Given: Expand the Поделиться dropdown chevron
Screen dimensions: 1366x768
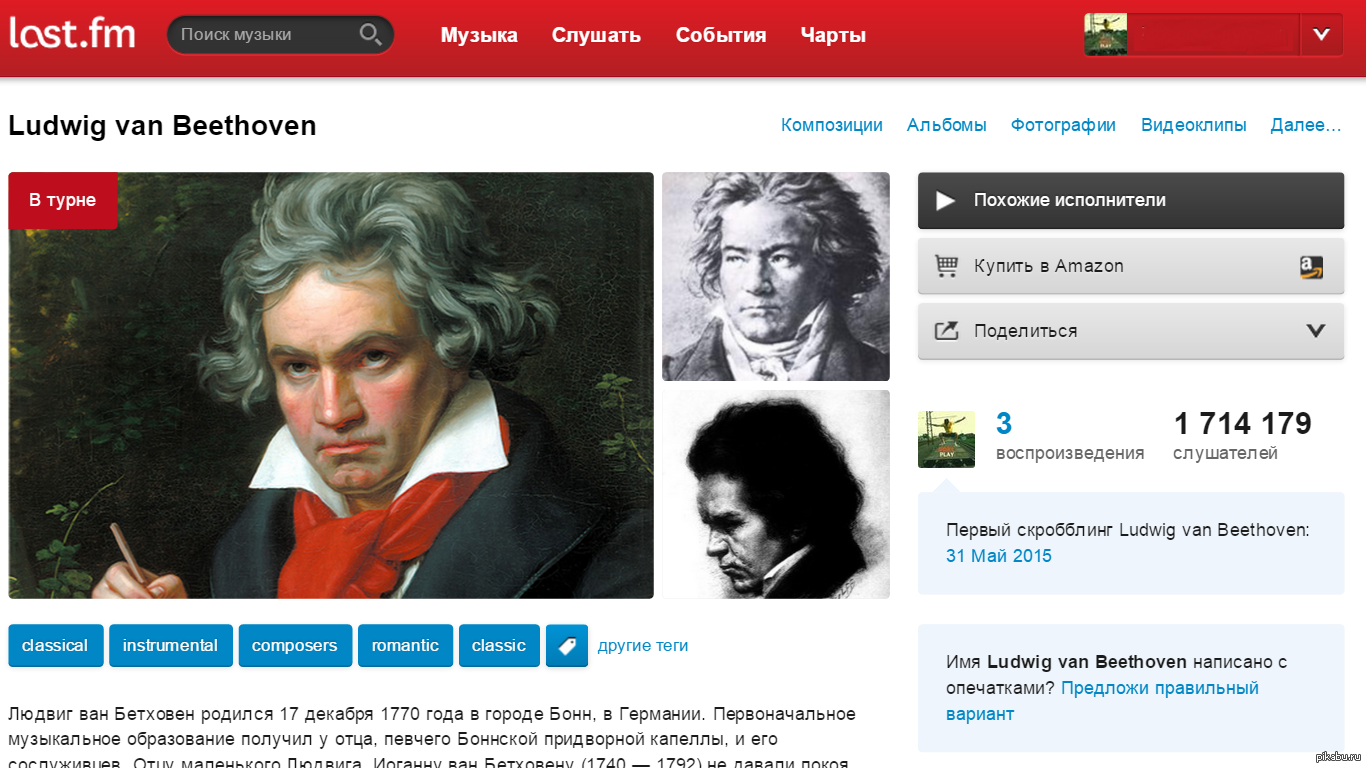Looking at the screenshot, I should (x=1316, y=331).
